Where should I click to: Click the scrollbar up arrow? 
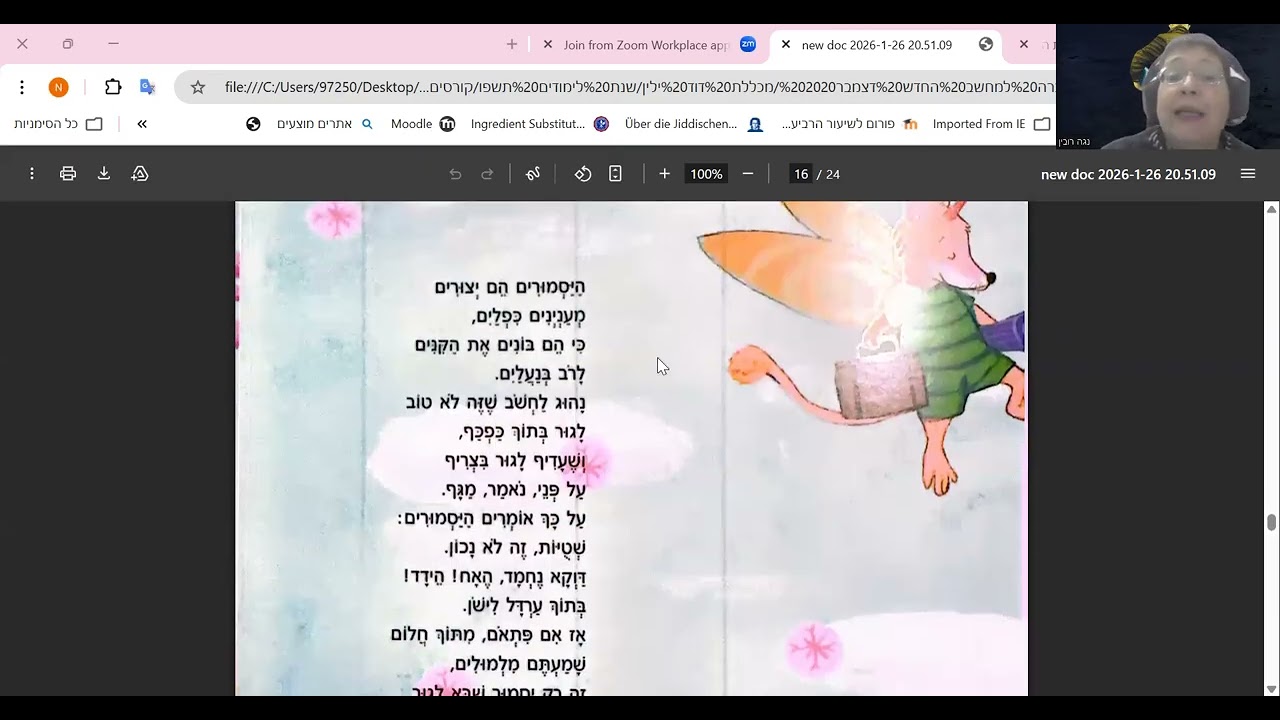click(x=1272, y=209)
